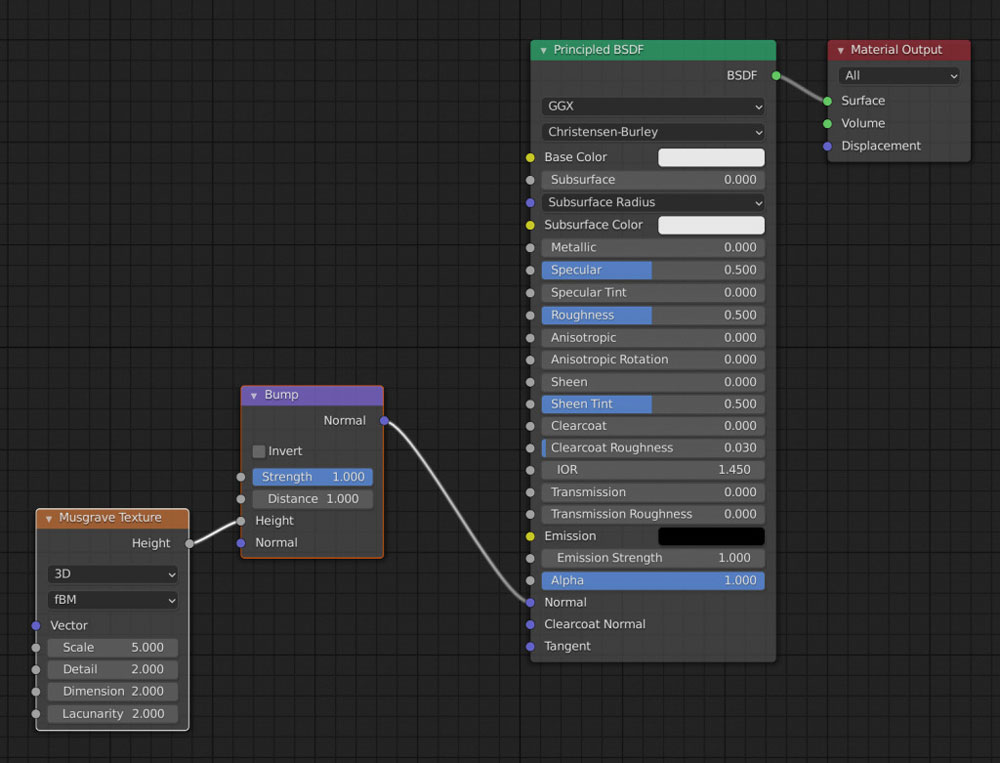The width and height of the screenshot is (1000, 763).
Task: Click the Surface input socket on Material Output
Action: click(826, 100)
